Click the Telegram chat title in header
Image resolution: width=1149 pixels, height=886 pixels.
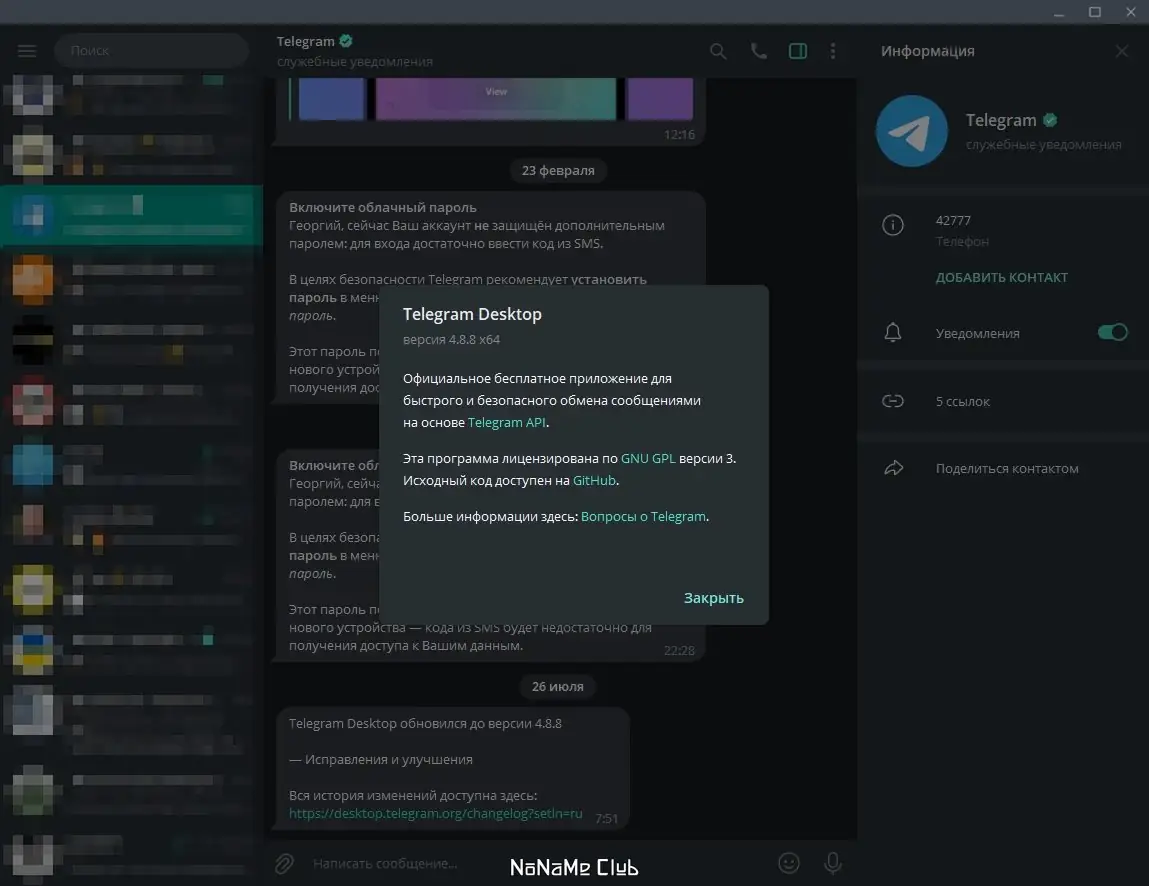(306, 42)
